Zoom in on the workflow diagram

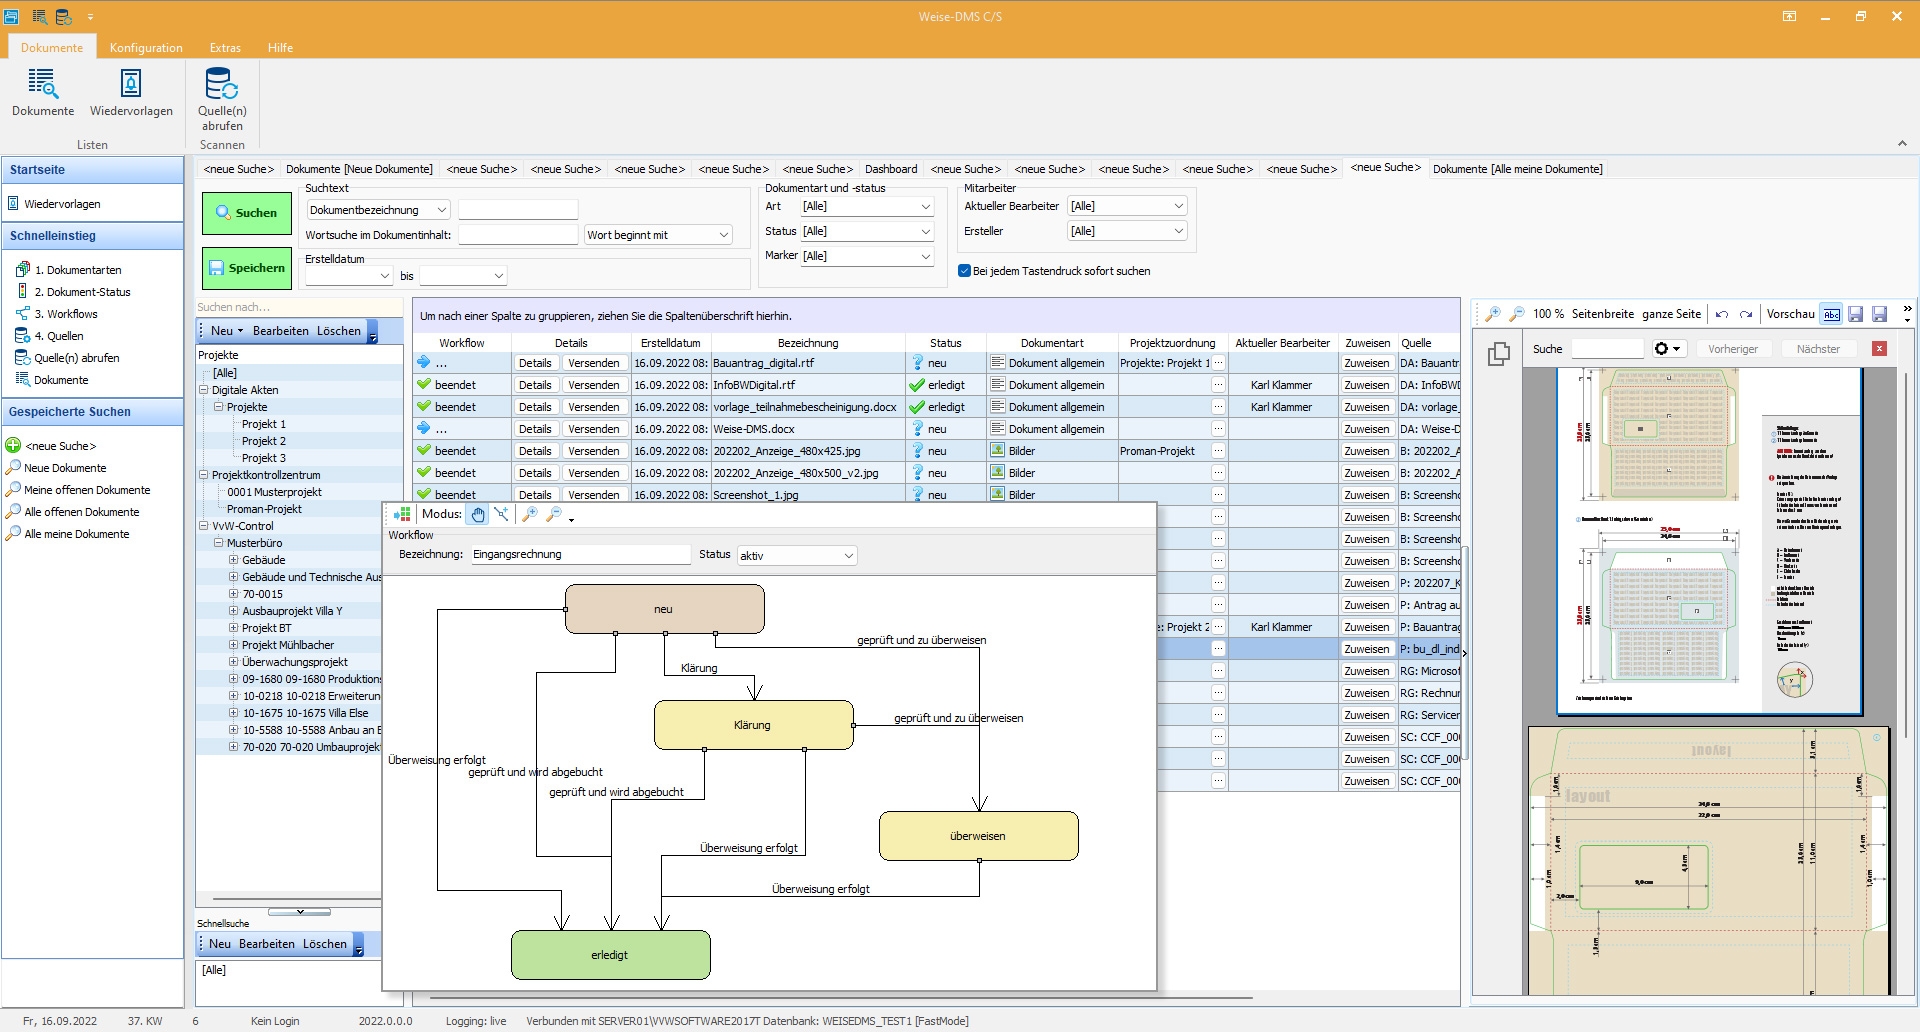(530, 514)
